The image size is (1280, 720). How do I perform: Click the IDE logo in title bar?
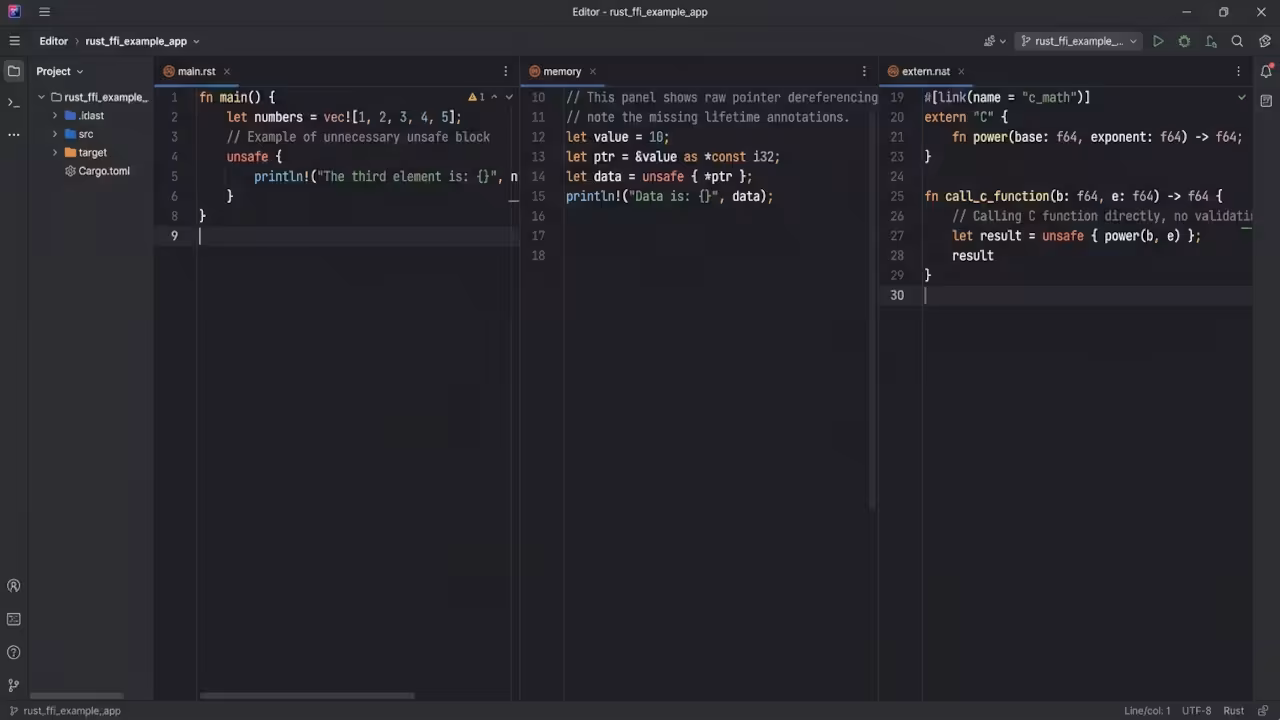pyautogui.click(x=14, y=12)
